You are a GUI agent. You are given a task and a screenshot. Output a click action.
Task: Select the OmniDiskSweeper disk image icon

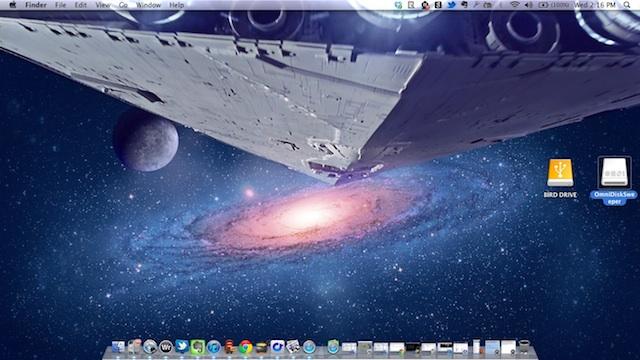(614, 180)
